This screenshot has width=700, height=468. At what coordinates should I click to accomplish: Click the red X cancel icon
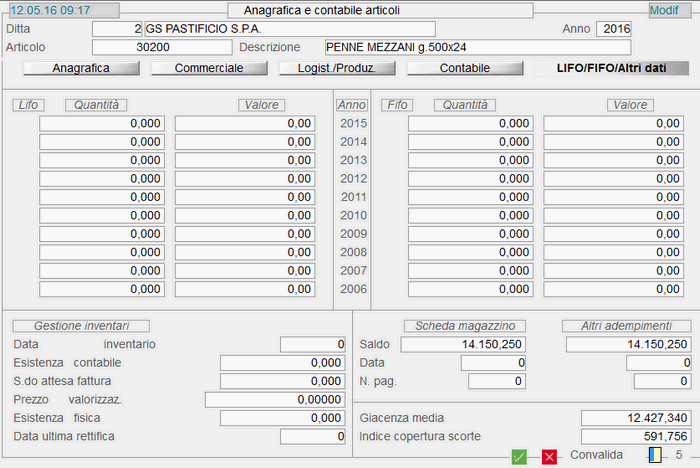(549, 456)
